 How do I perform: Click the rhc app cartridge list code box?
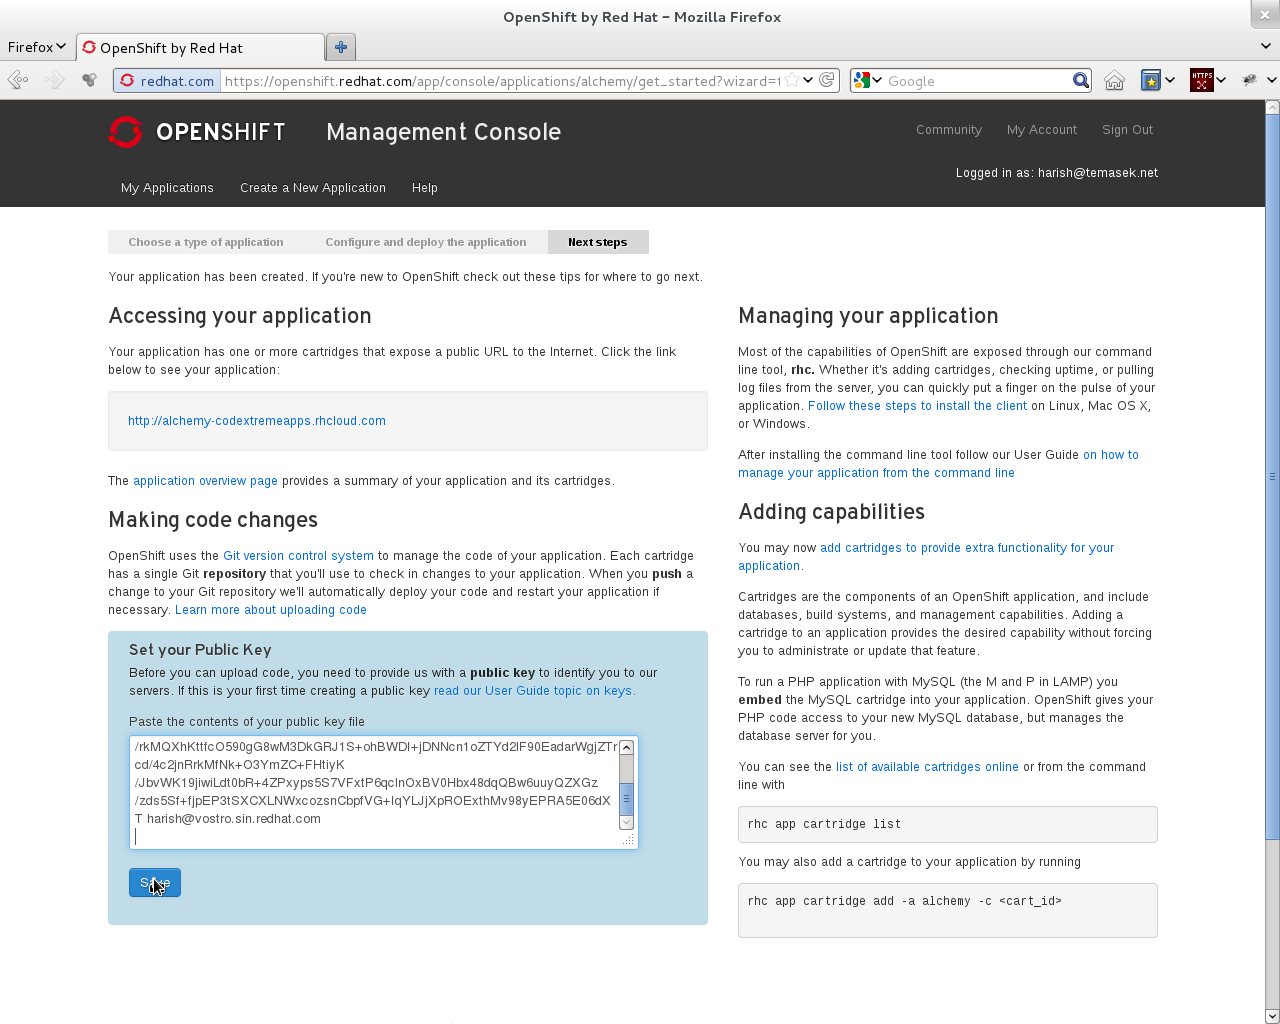[948, 825]
